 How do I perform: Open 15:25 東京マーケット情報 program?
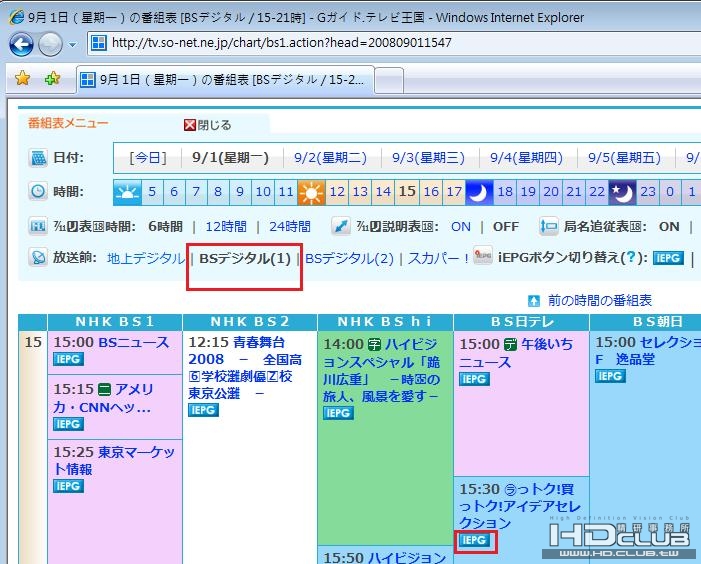coord(114,461)
